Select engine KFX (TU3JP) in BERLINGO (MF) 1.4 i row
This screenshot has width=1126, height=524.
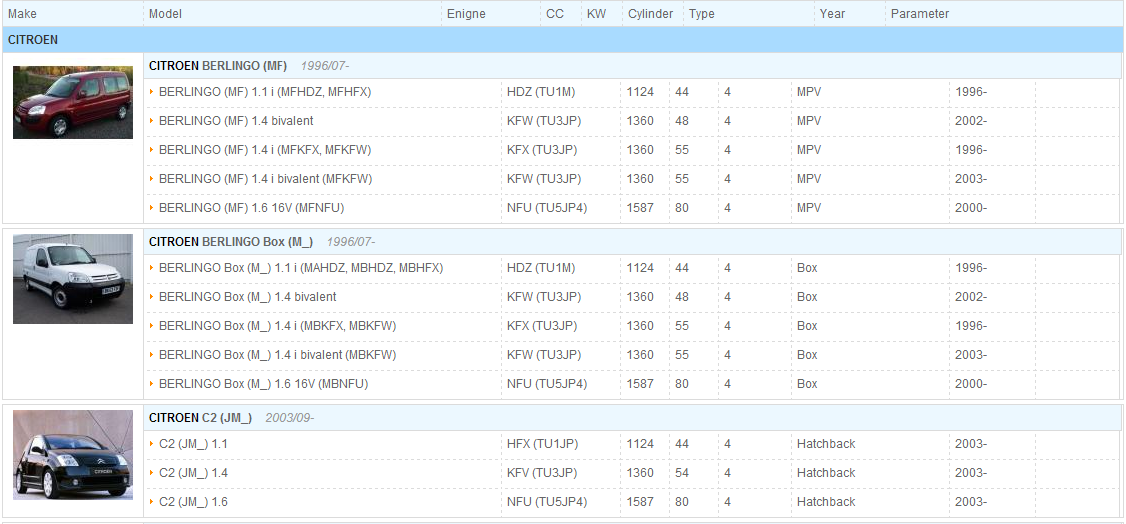click(x=542, y=149)
